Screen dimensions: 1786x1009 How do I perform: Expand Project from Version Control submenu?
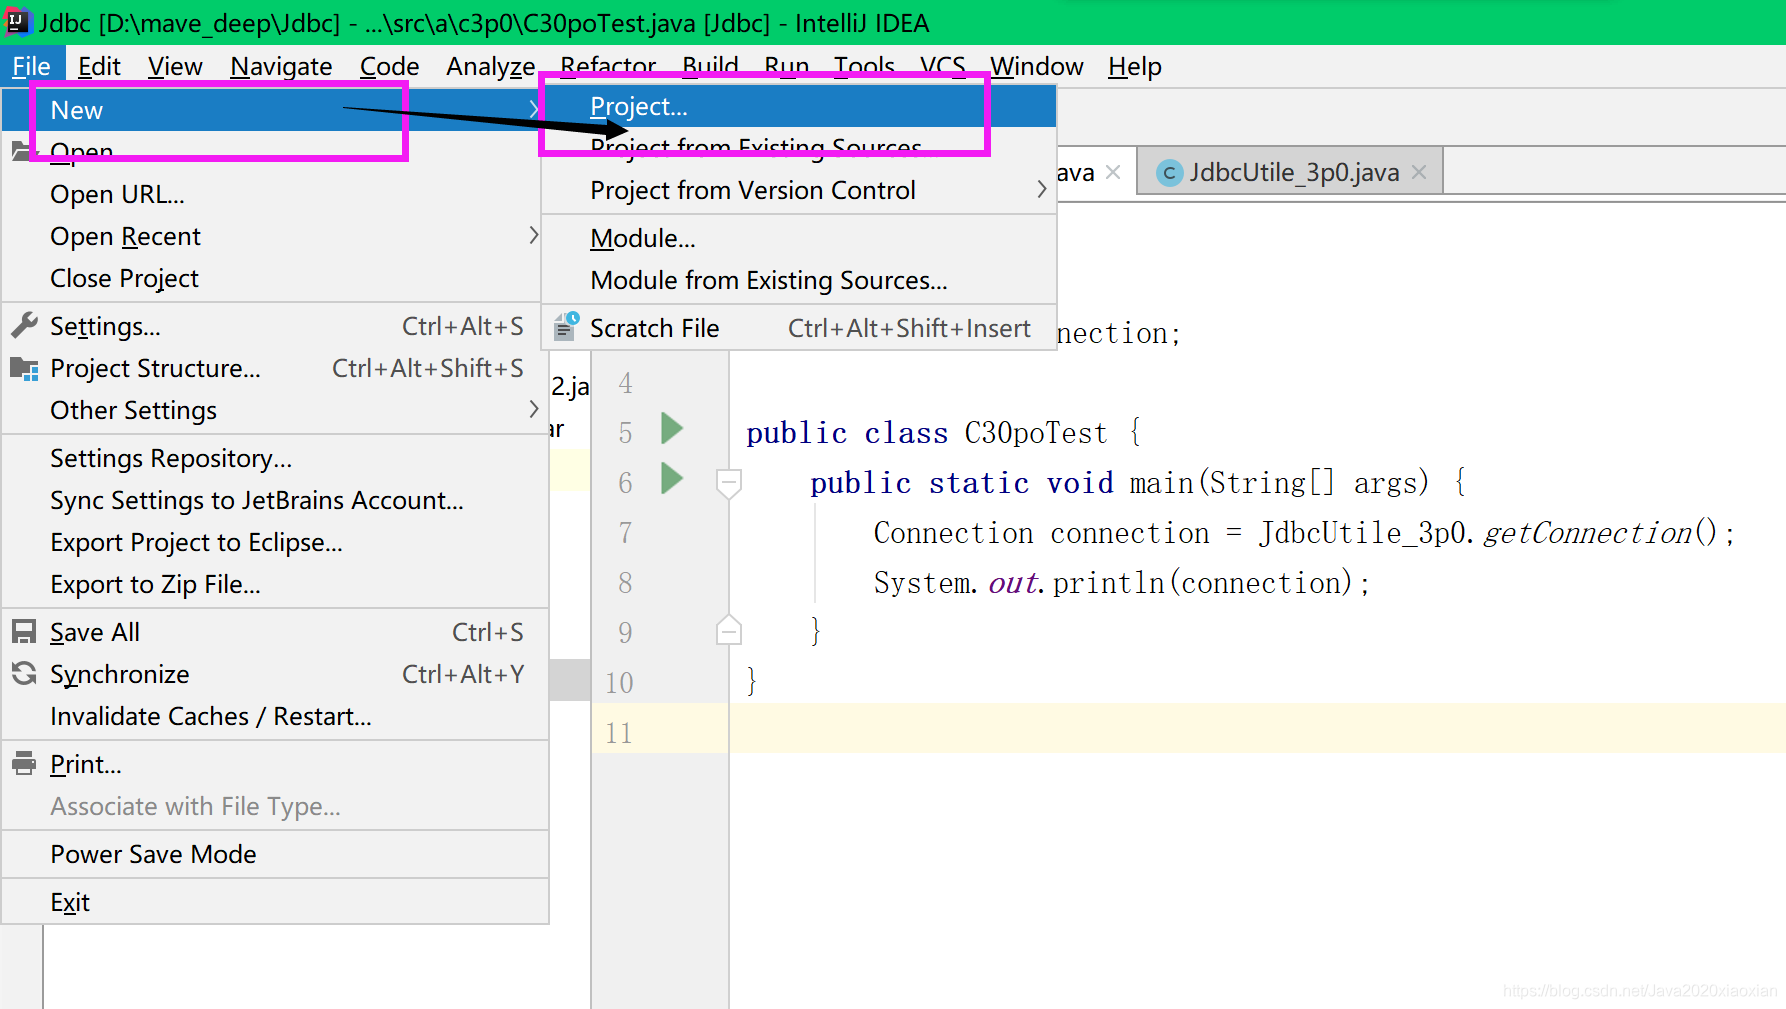point(1042,189)
